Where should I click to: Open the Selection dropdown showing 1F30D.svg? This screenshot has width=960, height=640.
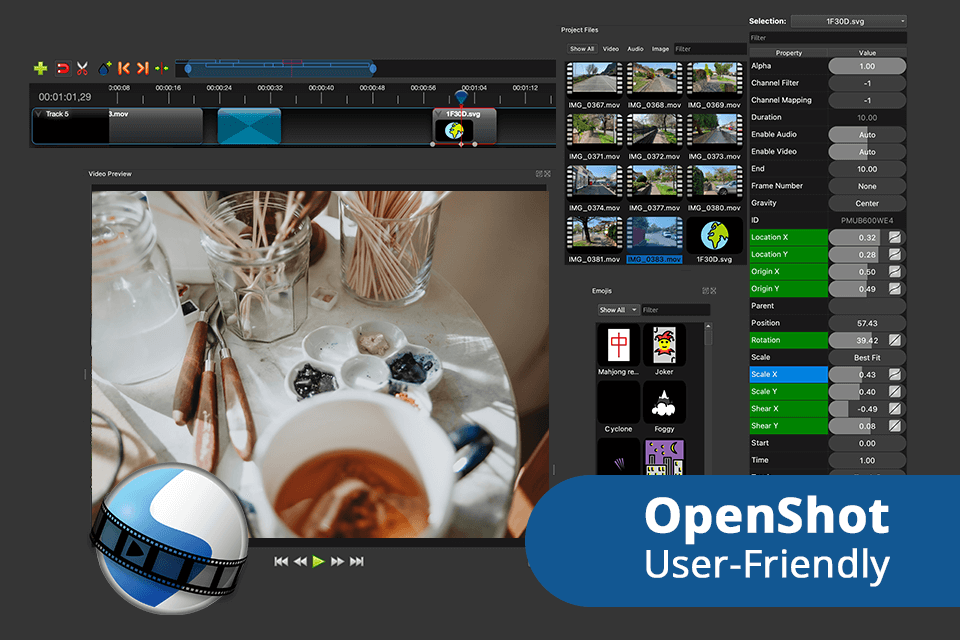tap(849, 21)
